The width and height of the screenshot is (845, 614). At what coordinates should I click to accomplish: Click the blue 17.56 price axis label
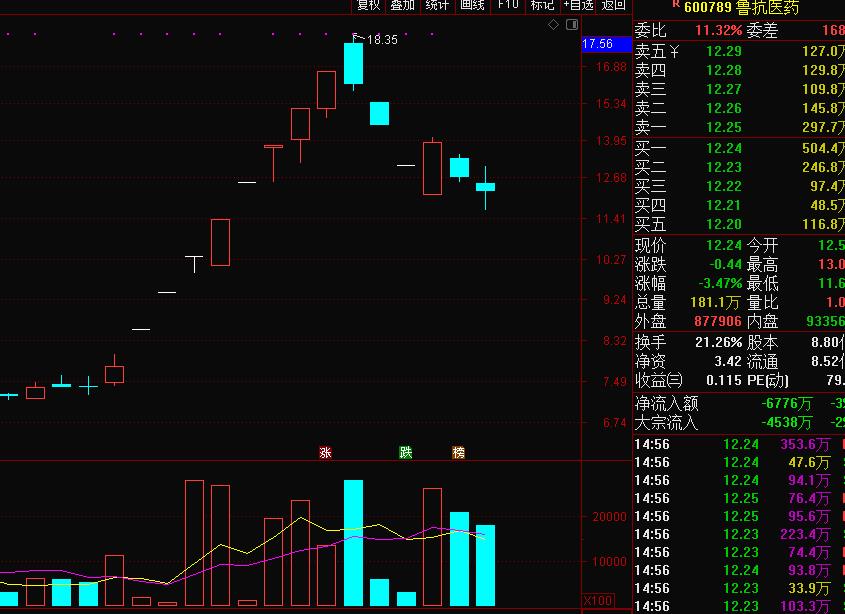tap(597, 44)
